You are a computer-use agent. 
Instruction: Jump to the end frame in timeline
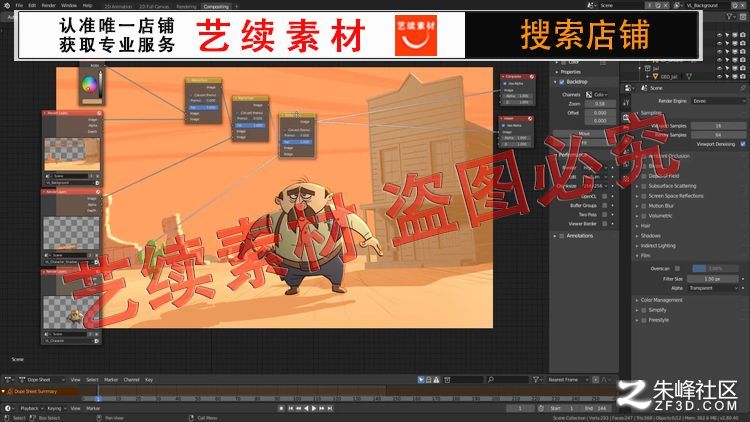(330, 408)
